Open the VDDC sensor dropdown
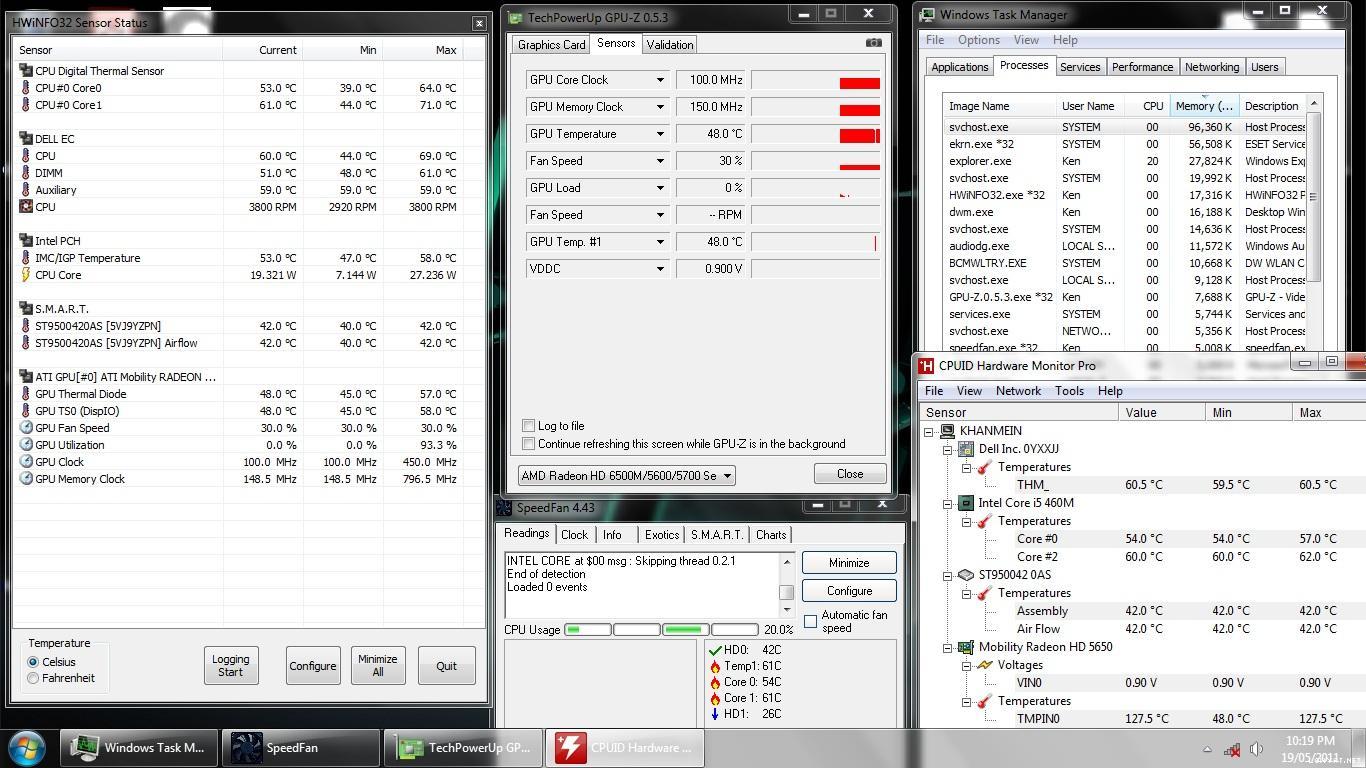Image resolution: width=1366 pixels, height=768 pixels. coord(660,268)
